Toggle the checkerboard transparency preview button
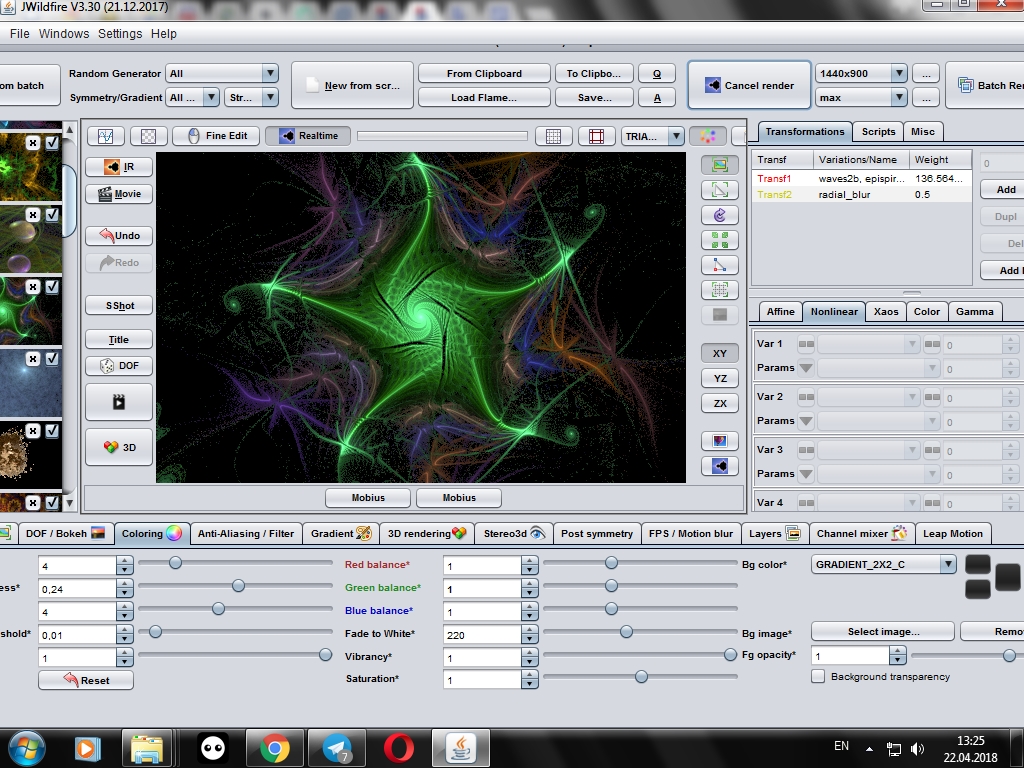The height and width of the screenshot is (768, 1024). (149, 136)
